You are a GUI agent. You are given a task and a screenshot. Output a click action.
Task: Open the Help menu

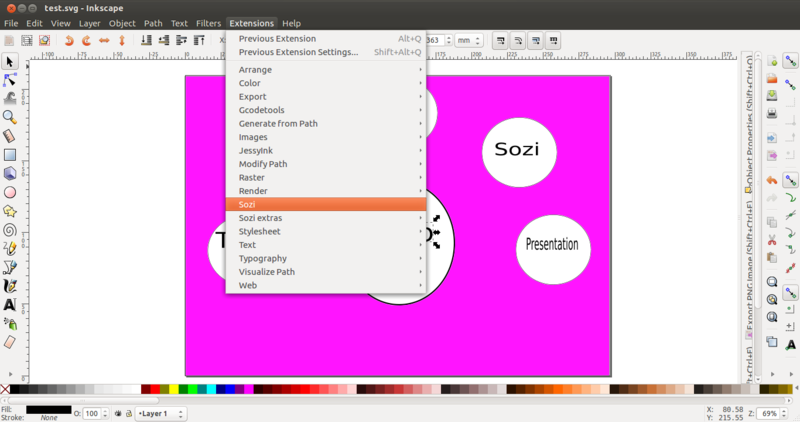[291, 23]
